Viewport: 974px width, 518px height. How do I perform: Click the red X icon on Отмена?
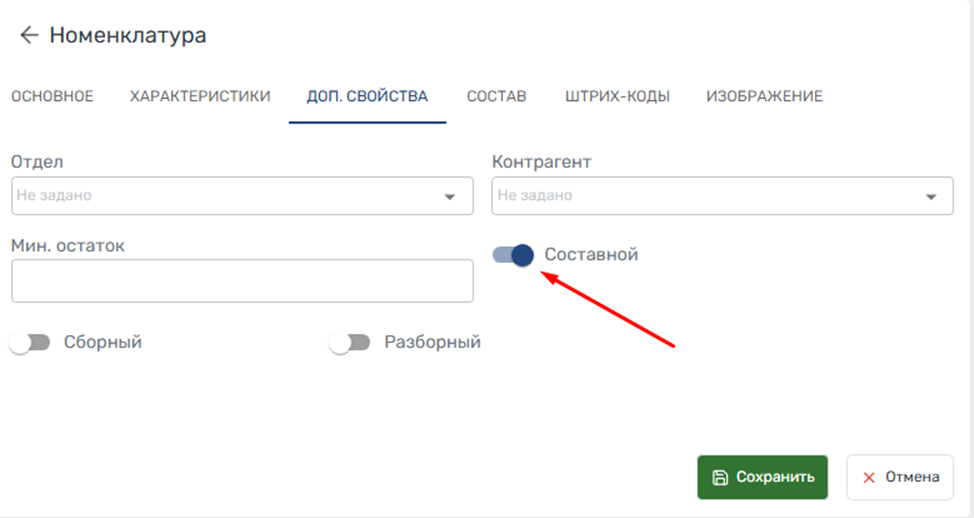tap(869, 478)
